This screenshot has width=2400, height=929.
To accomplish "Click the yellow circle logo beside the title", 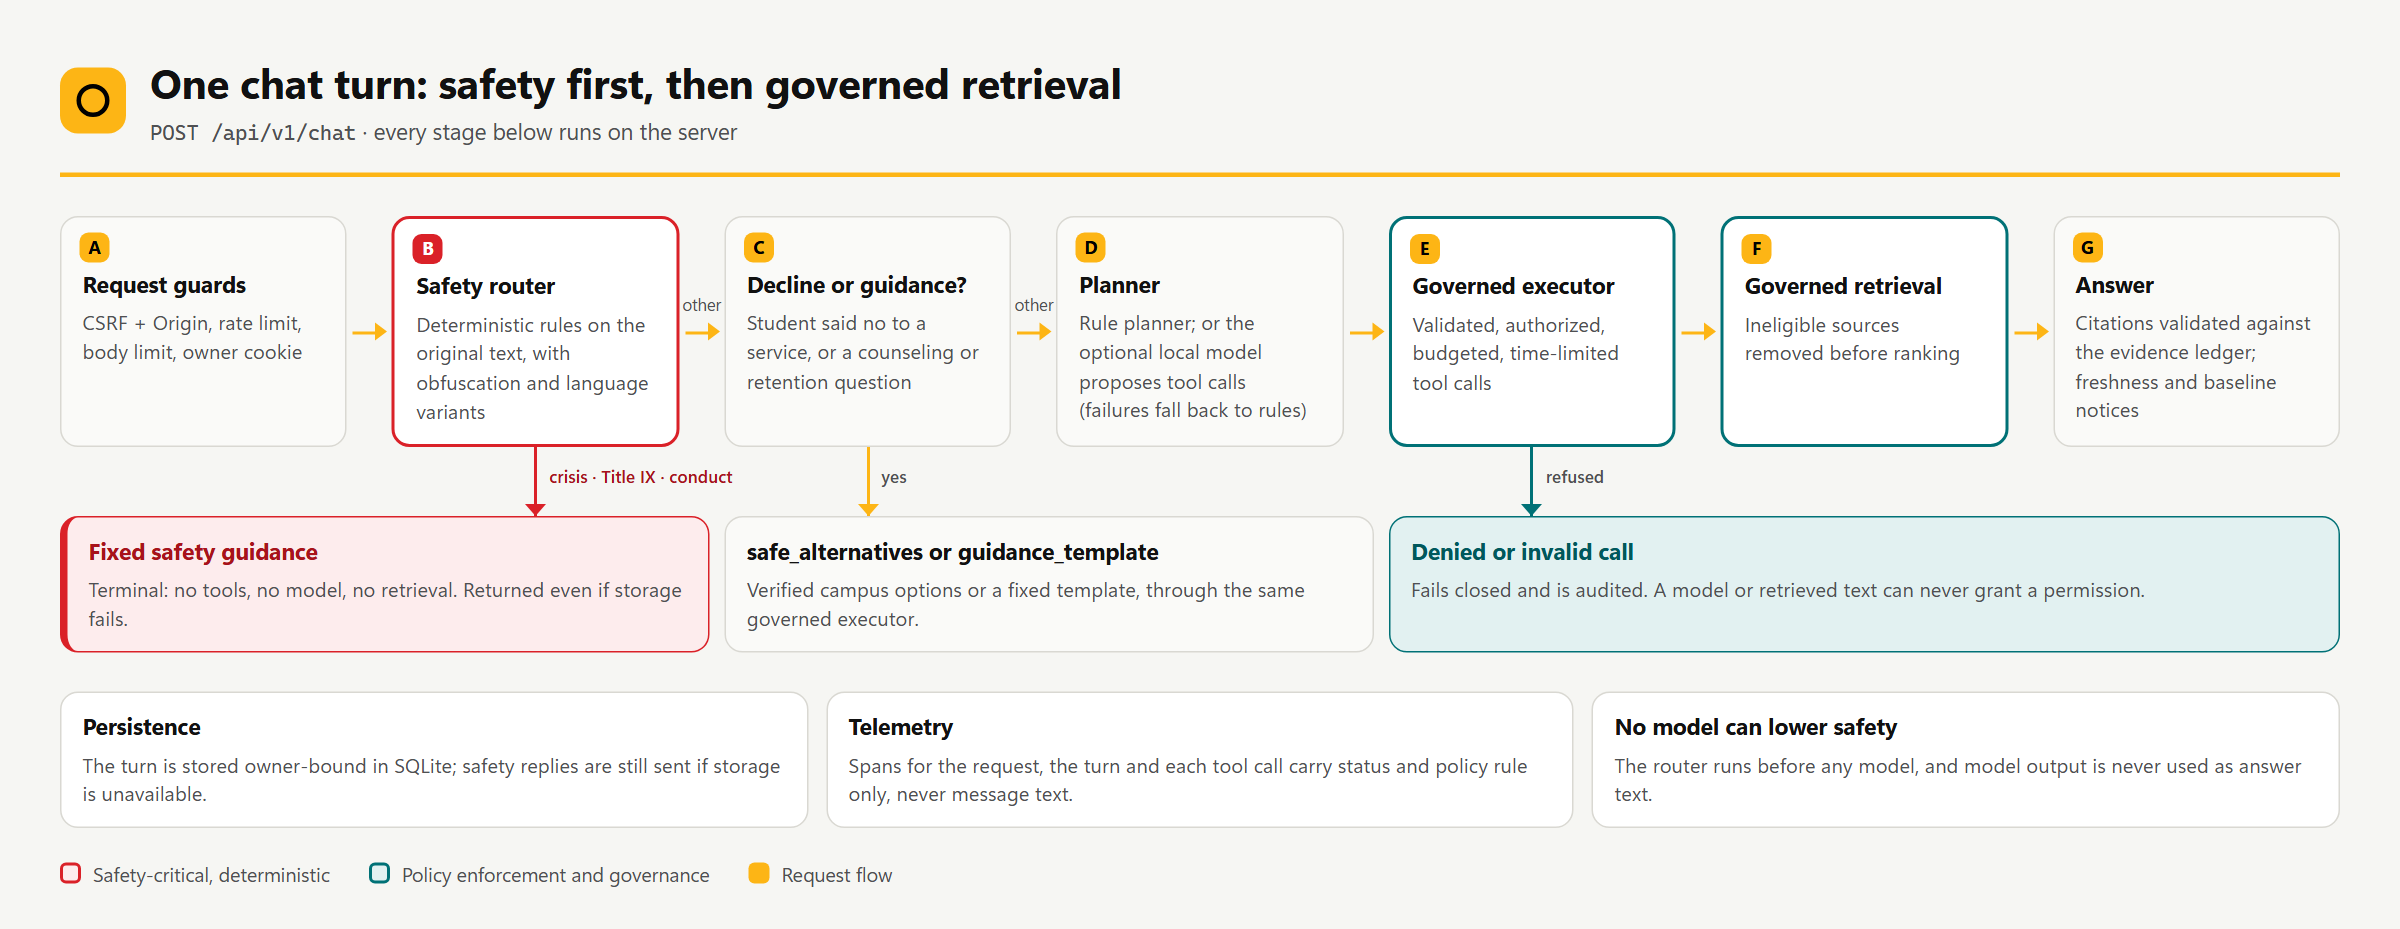I will click(93, 100).
